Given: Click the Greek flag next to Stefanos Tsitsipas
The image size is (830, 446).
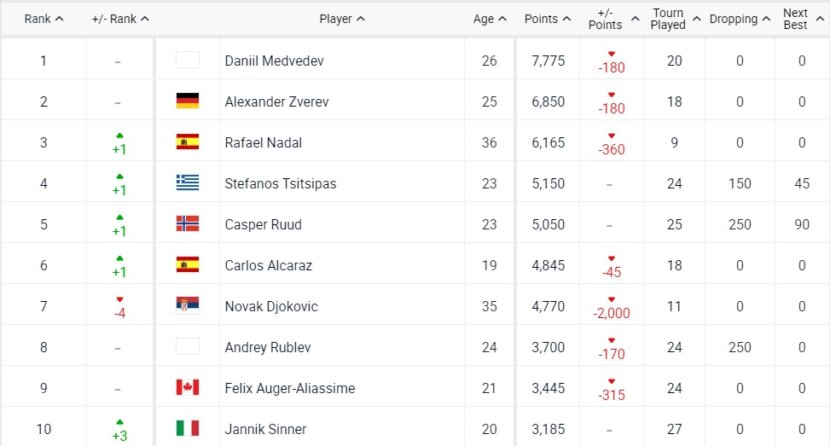Looking at the screenshot, I should (x=187, y=183).
